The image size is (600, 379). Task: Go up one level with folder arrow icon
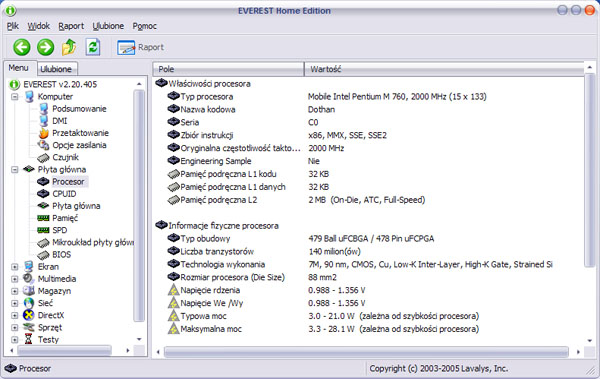click(x=69, y=47)
